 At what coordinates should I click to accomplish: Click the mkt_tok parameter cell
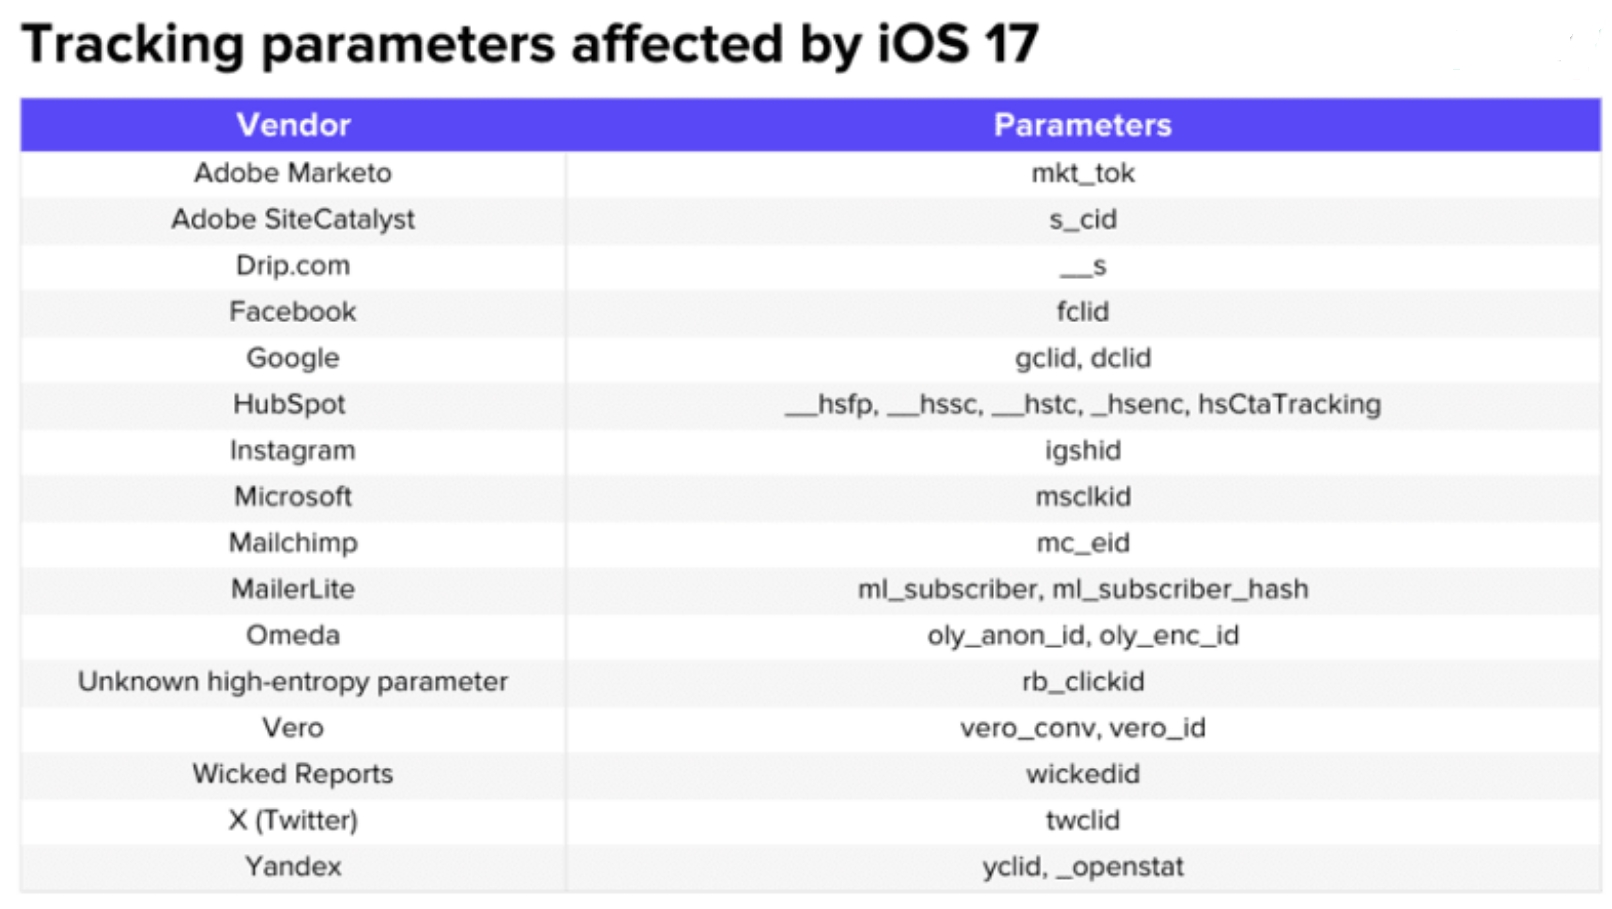tap(1082, 173)
